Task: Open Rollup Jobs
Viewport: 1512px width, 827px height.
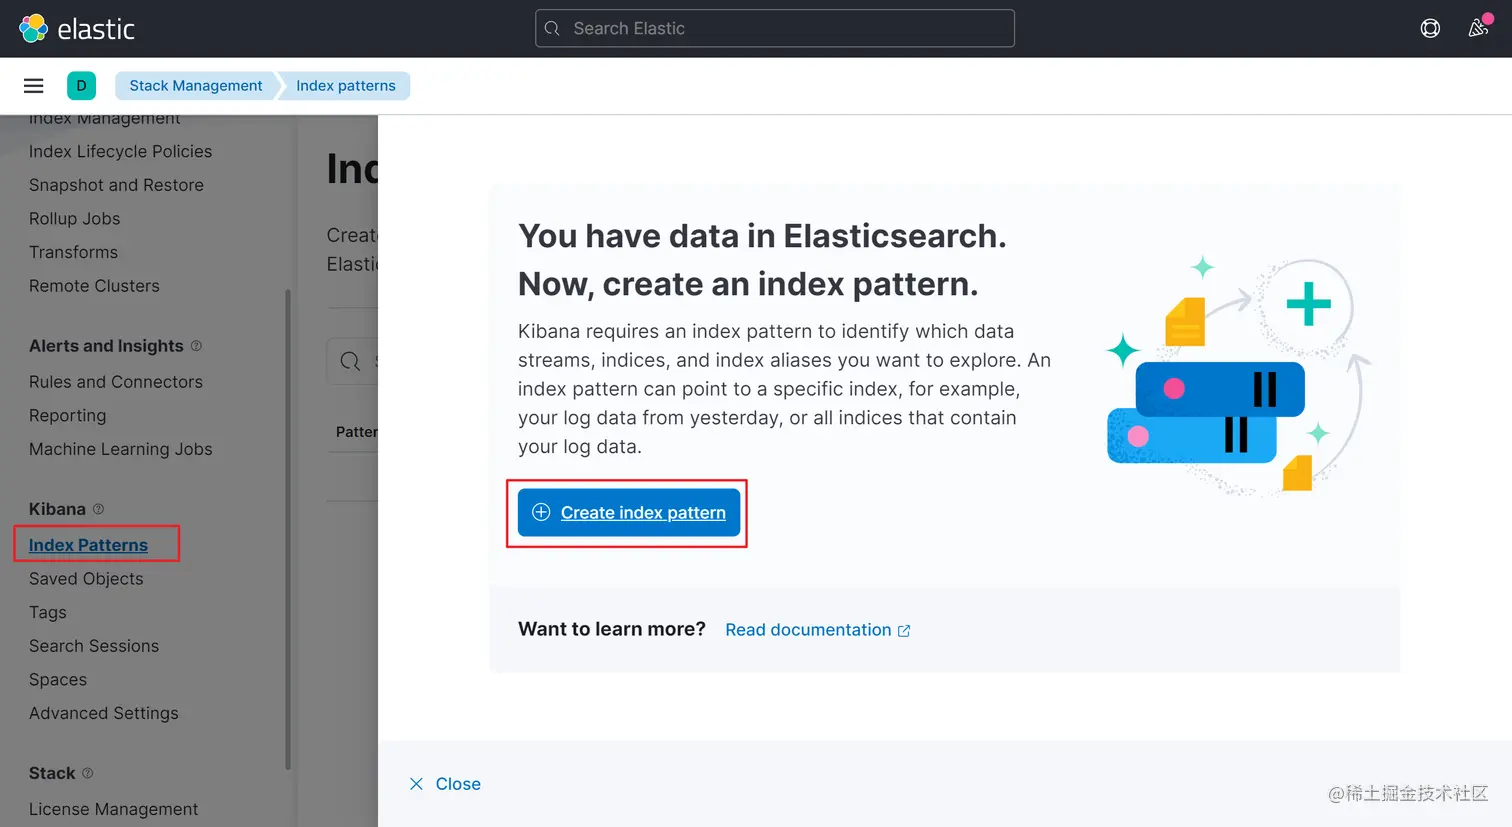Action: pyautogui.click(x=74, y=219)
